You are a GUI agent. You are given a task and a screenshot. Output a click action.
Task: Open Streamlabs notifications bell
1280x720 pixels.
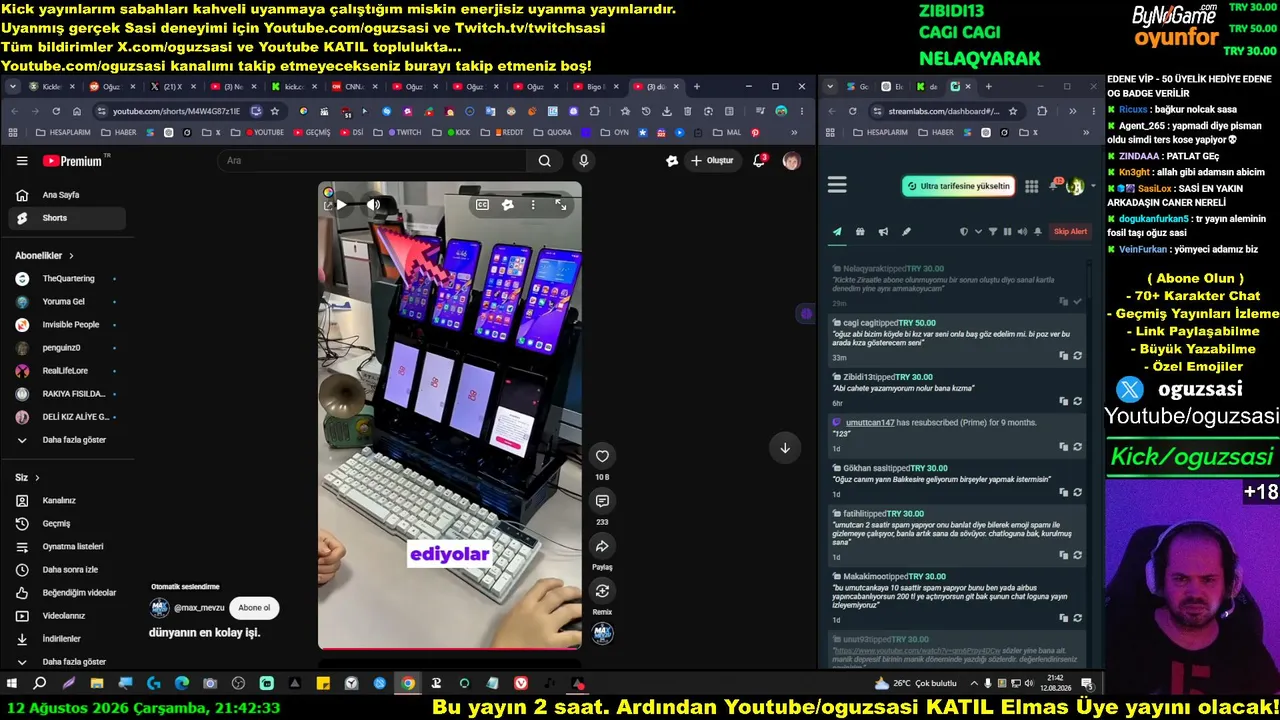pyautogui.click(x=1055, y=186)
